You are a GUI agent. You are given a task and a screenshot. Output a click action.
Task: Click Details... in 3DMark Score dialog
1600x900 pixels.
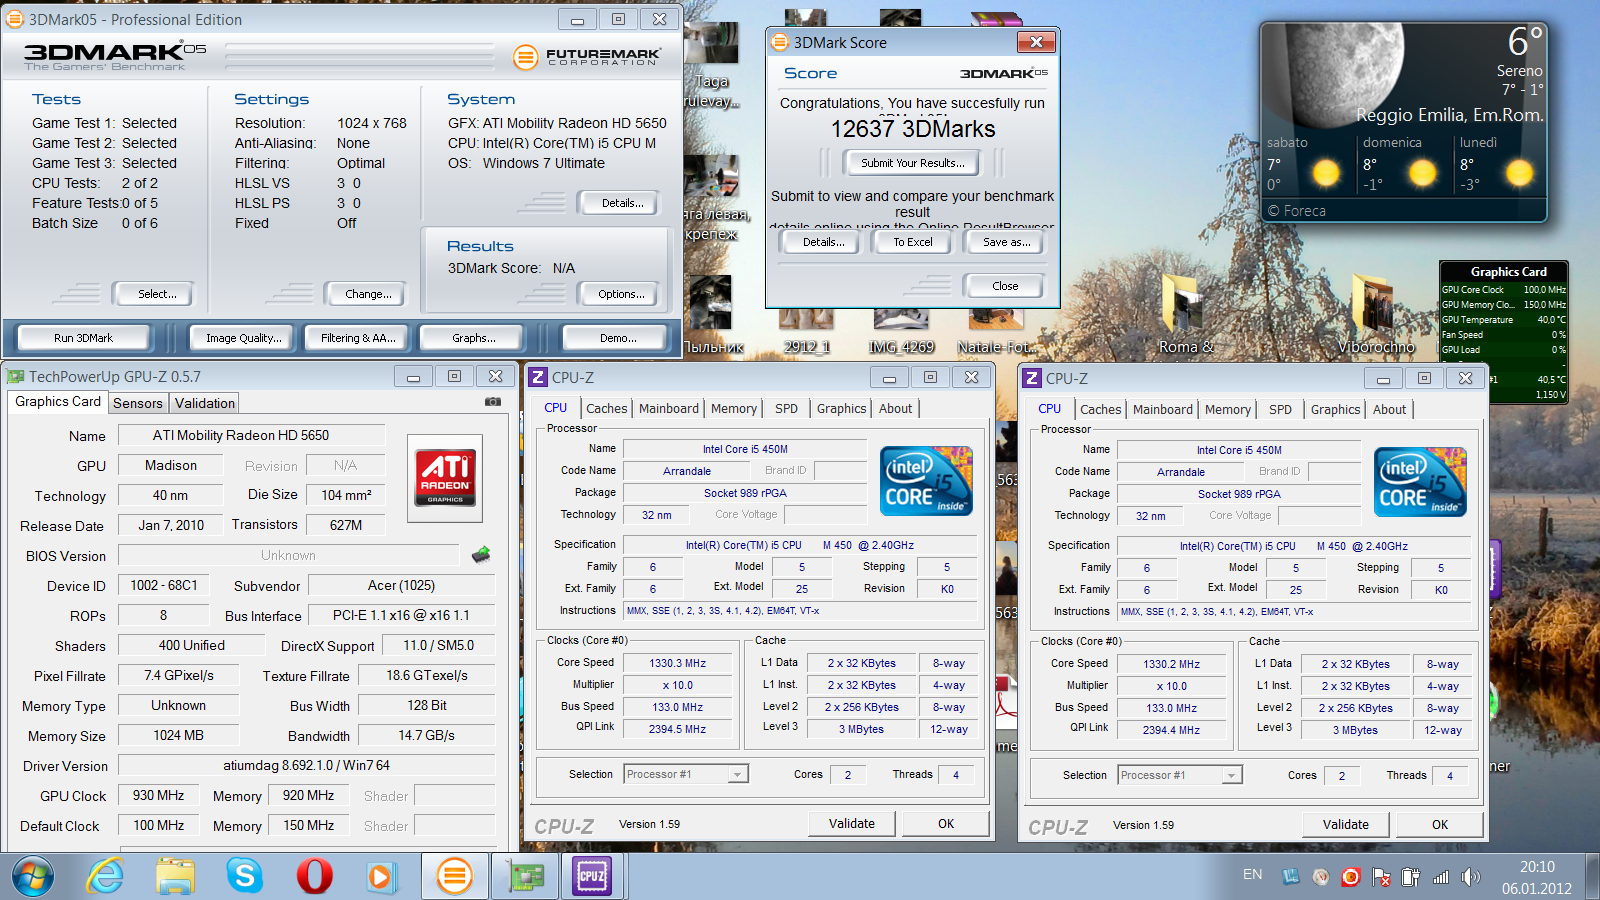[823, 242]
